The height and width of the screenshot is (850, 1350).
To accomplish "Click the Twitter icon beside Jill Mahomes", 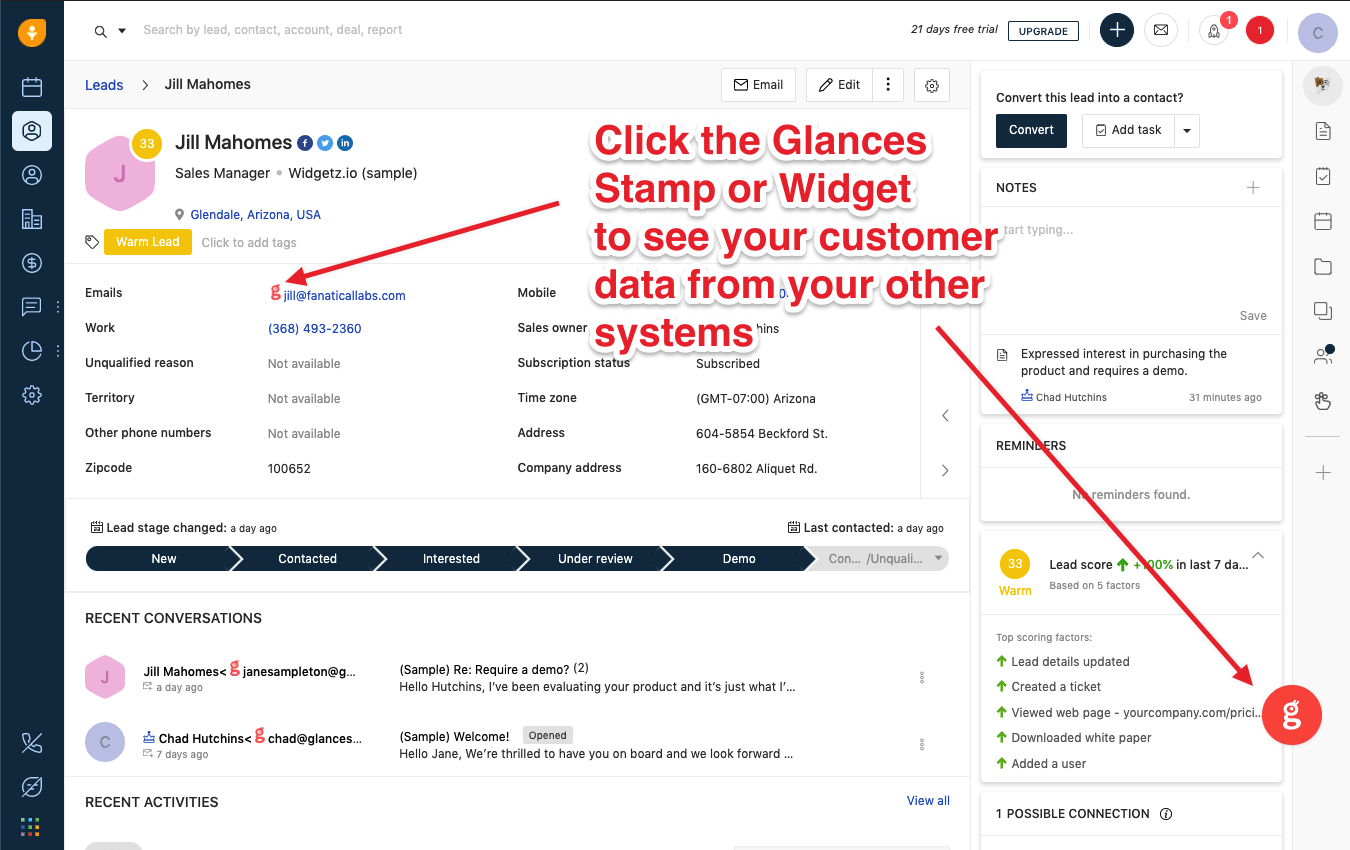I will (325, 143).
